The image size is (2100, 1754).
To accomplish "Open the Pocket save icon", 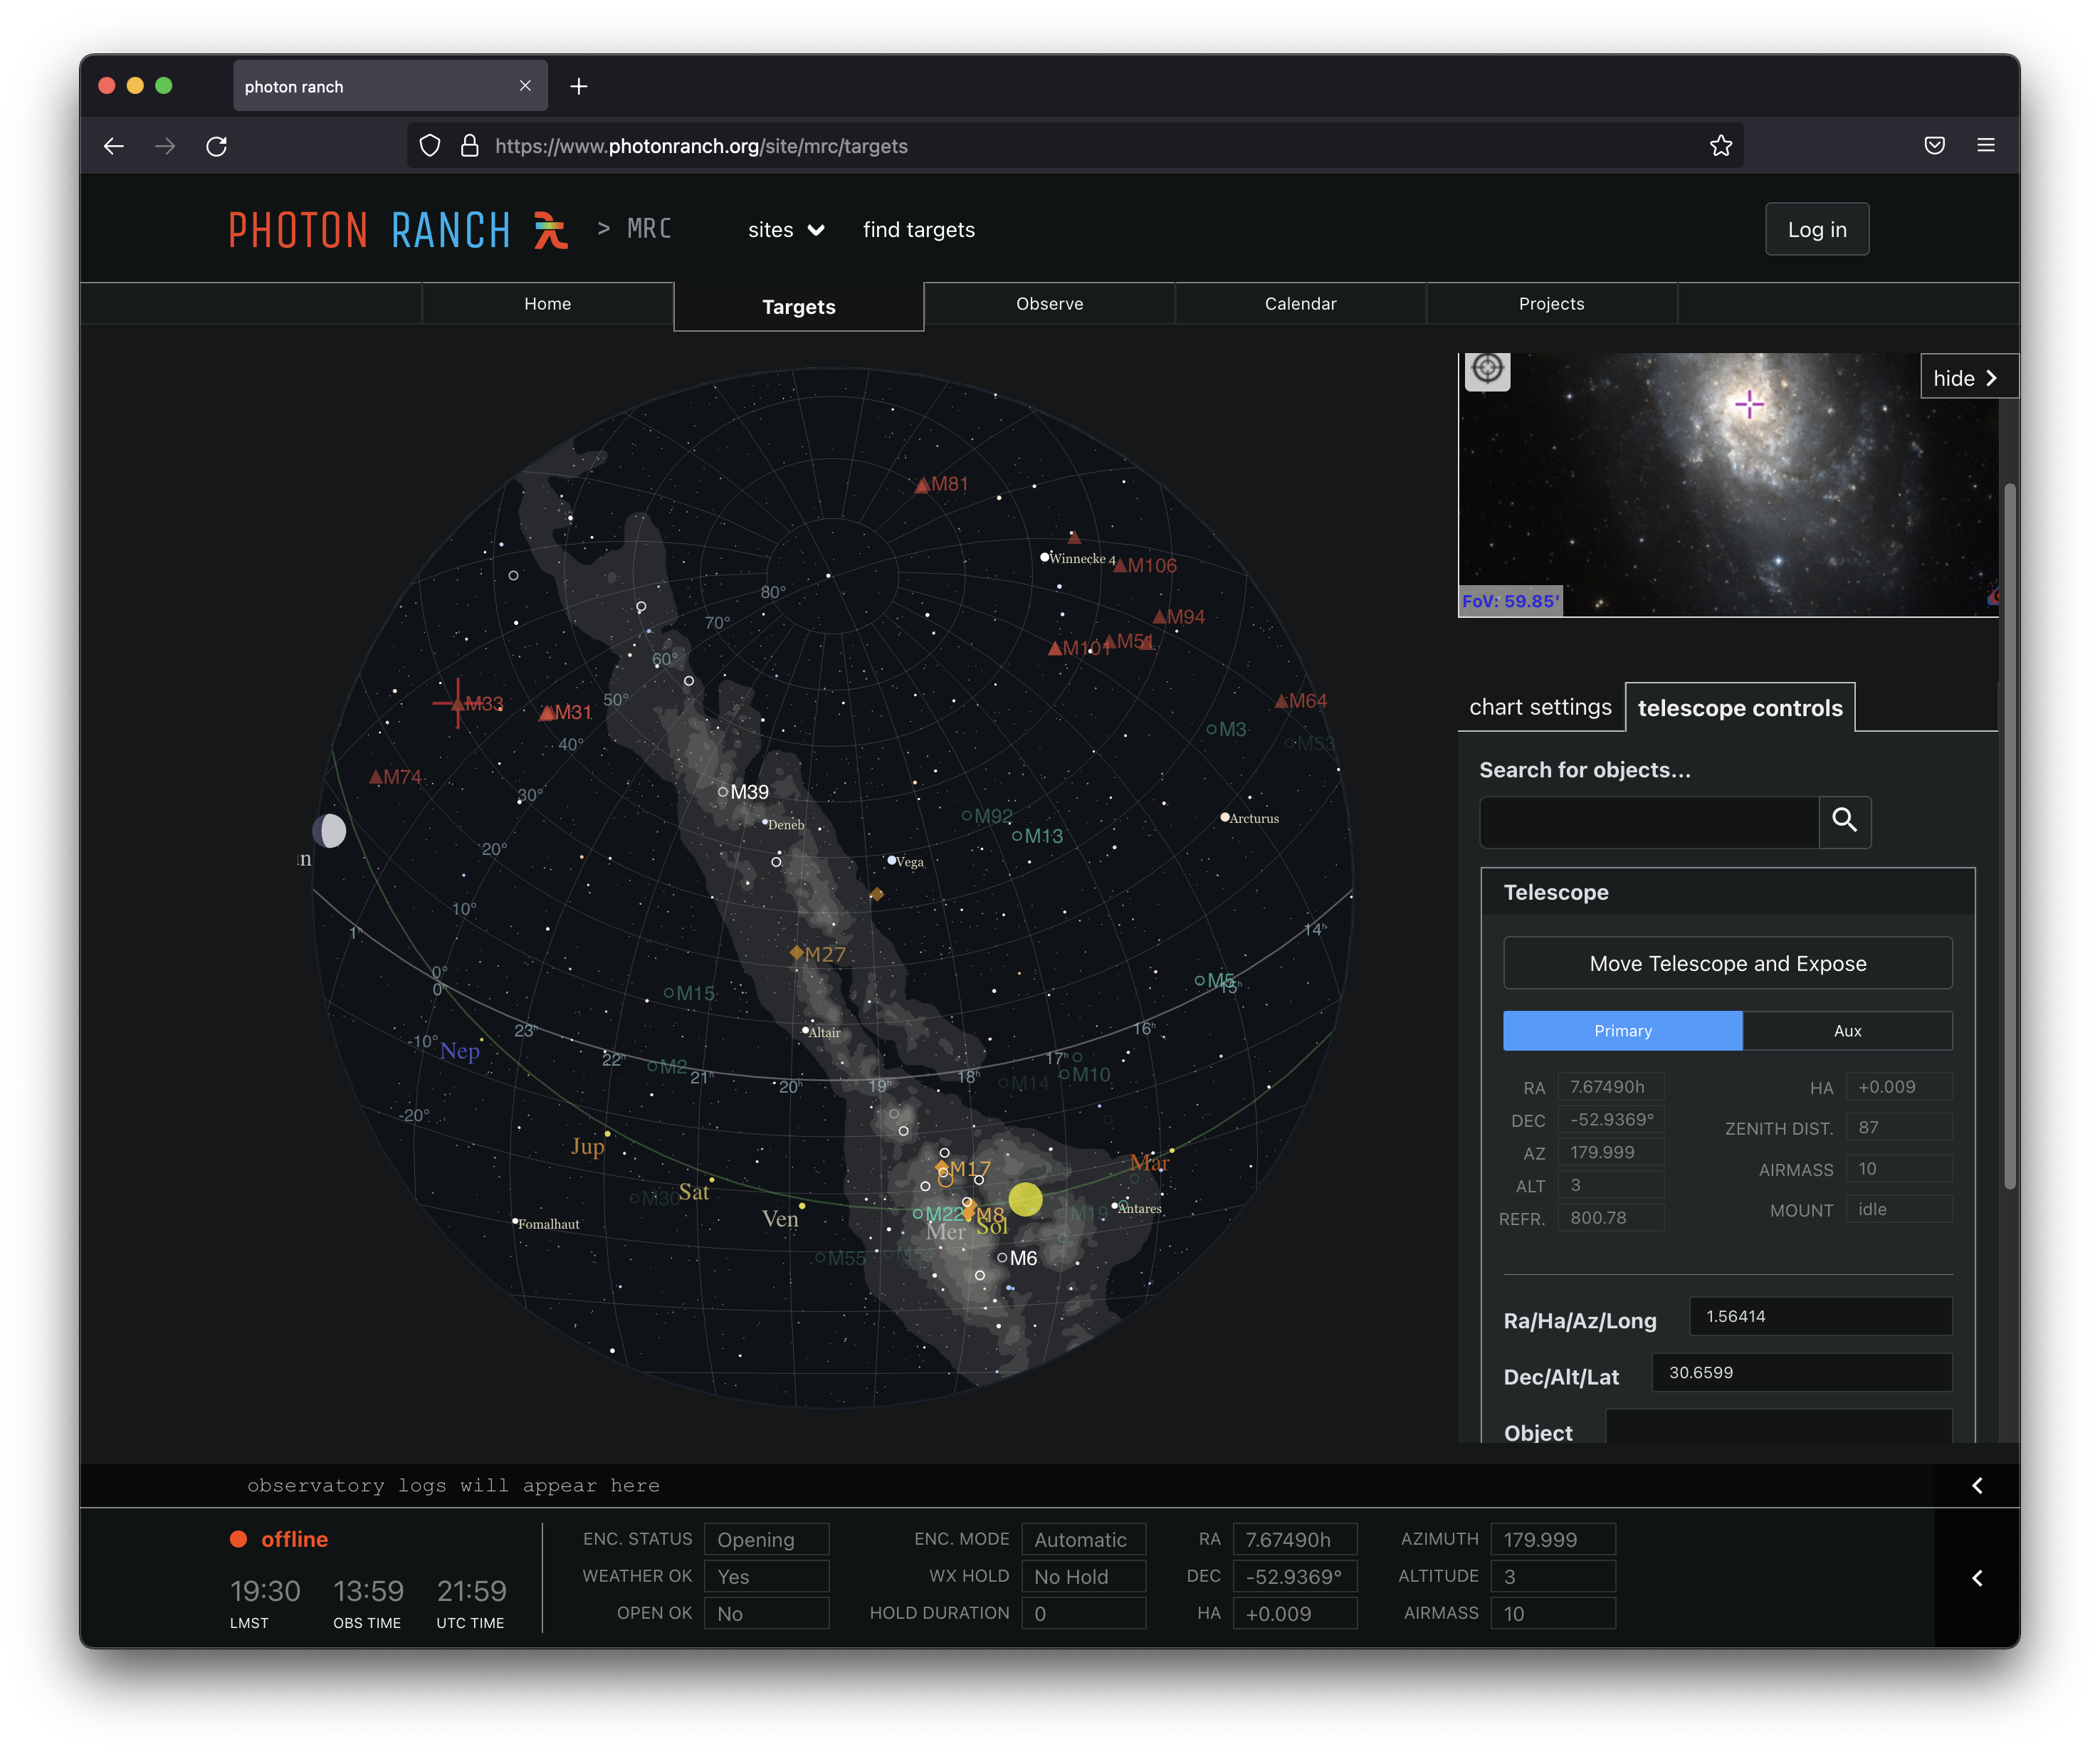I will coord(1934,146).
